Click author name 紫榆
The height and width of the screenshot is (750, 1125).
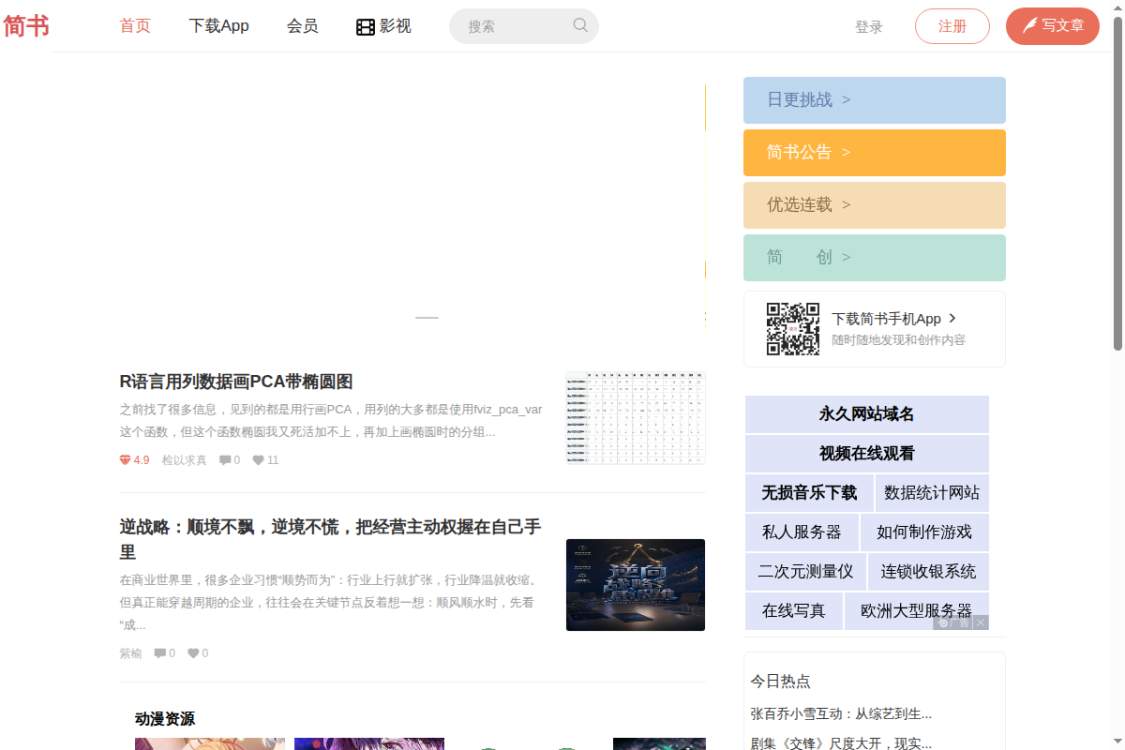point(131,653)
